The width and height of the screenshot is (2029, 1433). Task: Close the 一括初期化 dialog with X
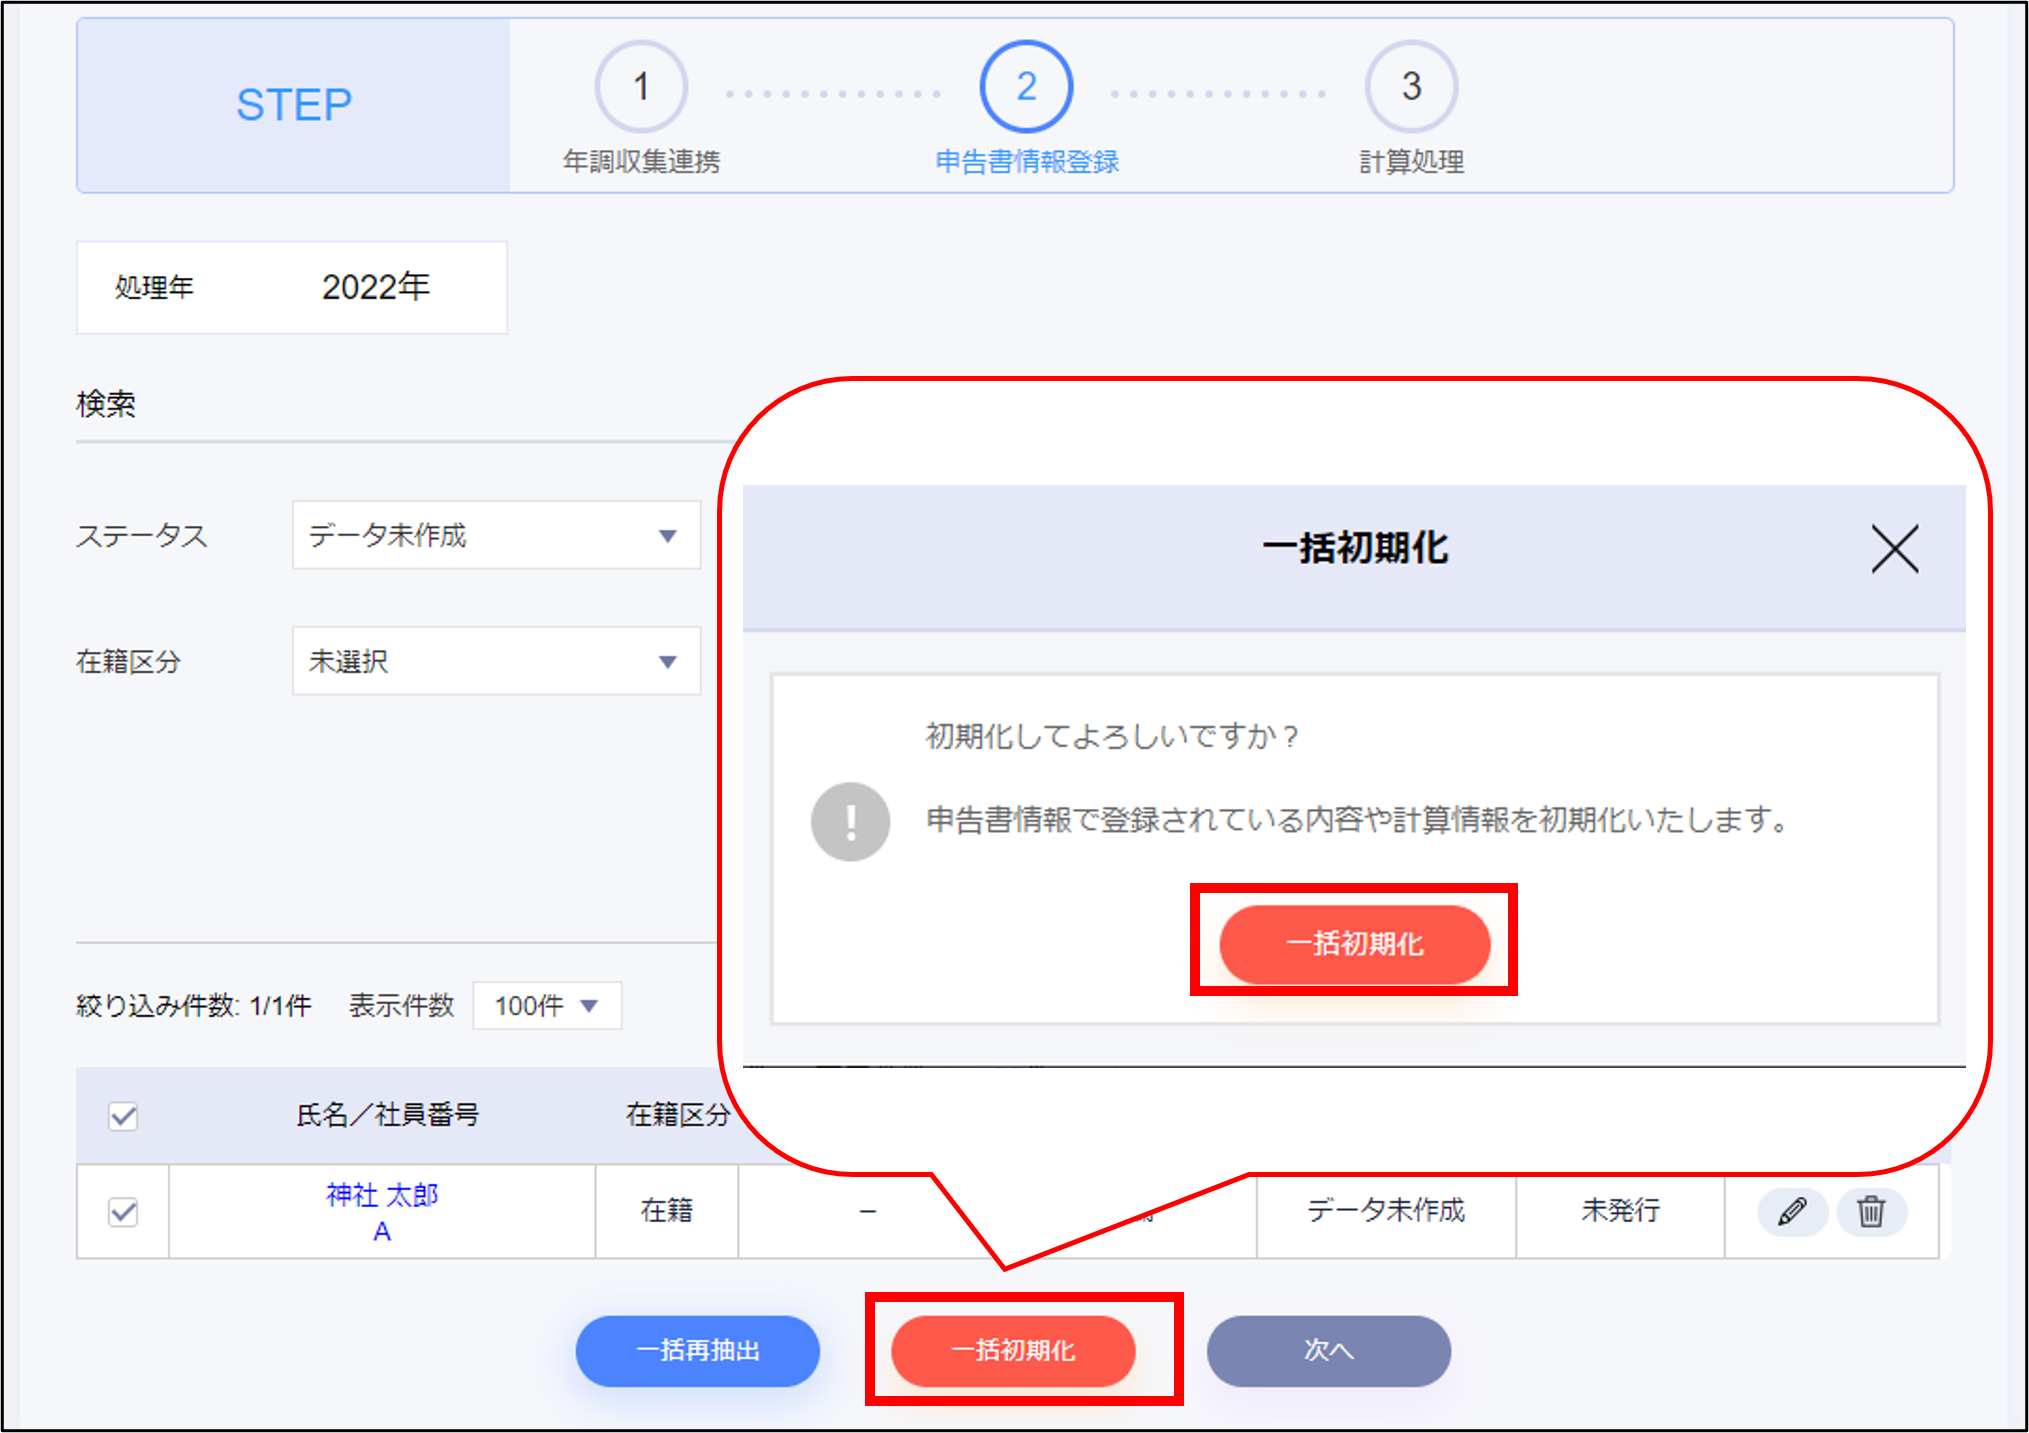coord(1894,549)
